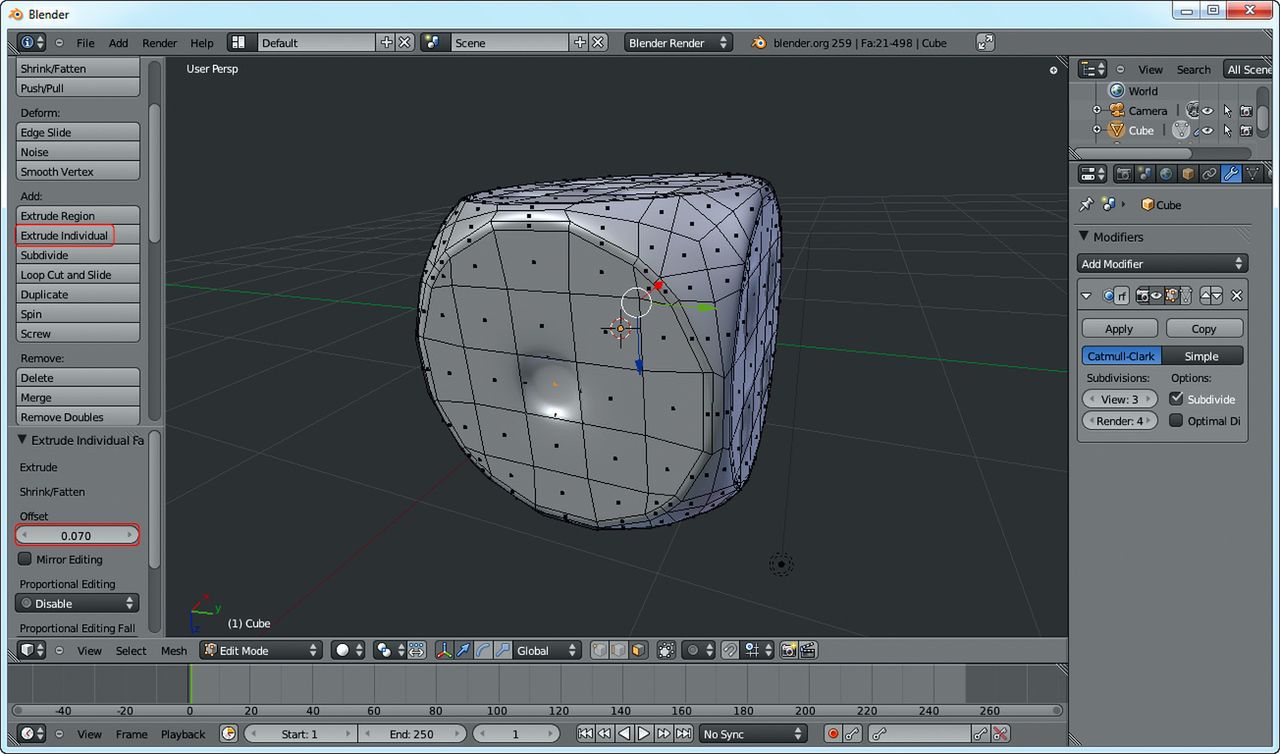Image resolution: width=1280 pixels, height=754 pixels.
Task: Open the Select menu in 3D view
Action: tap(131, 650)
